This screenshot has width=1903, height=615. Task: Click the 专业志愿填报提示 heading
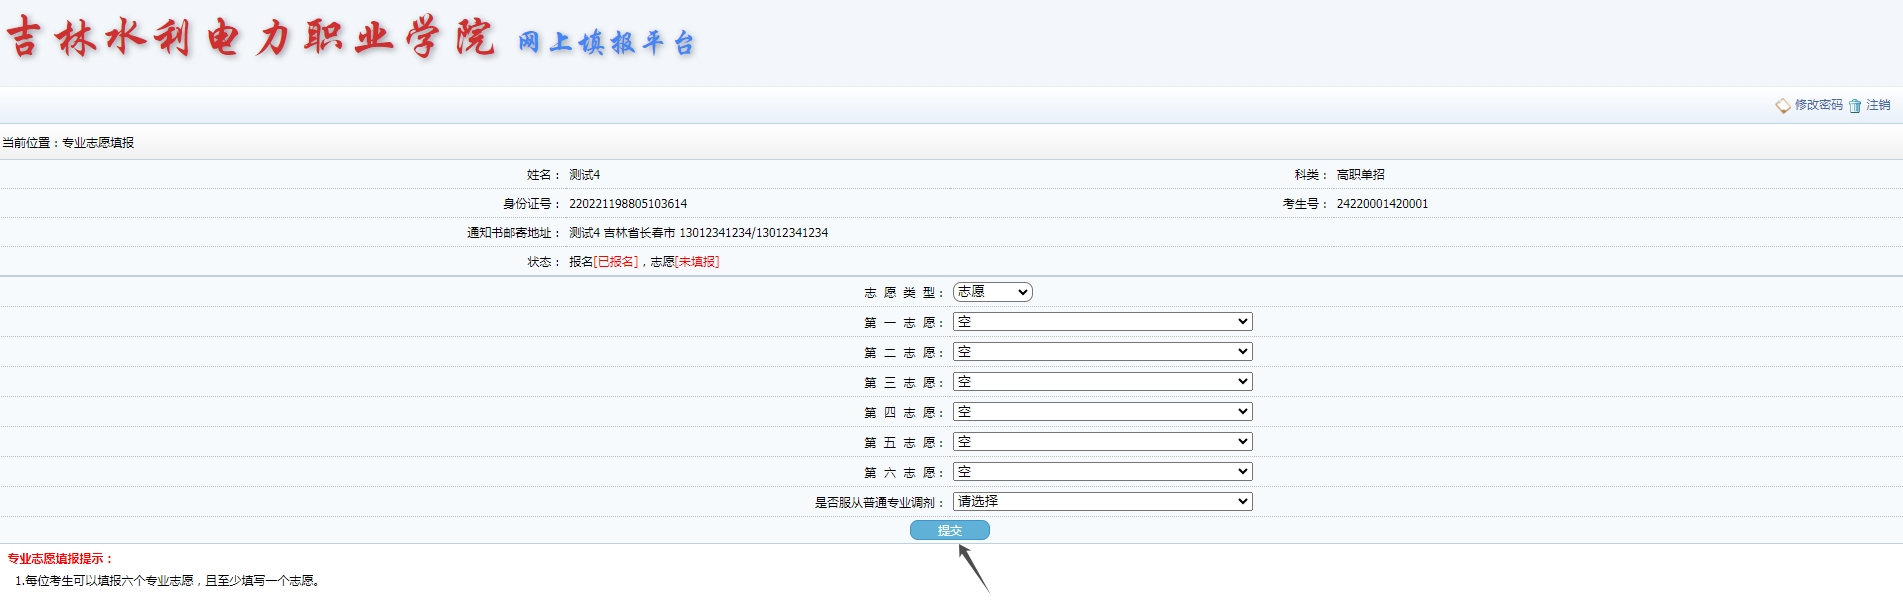pyautogui.click(x=60, y=559)
